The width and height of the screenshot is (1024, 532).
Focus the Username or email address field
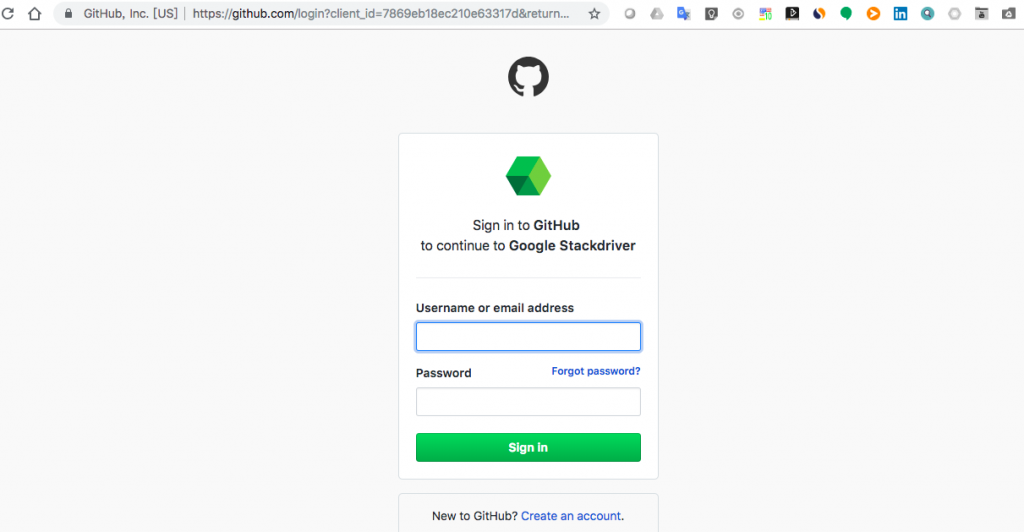pos(528,337)
